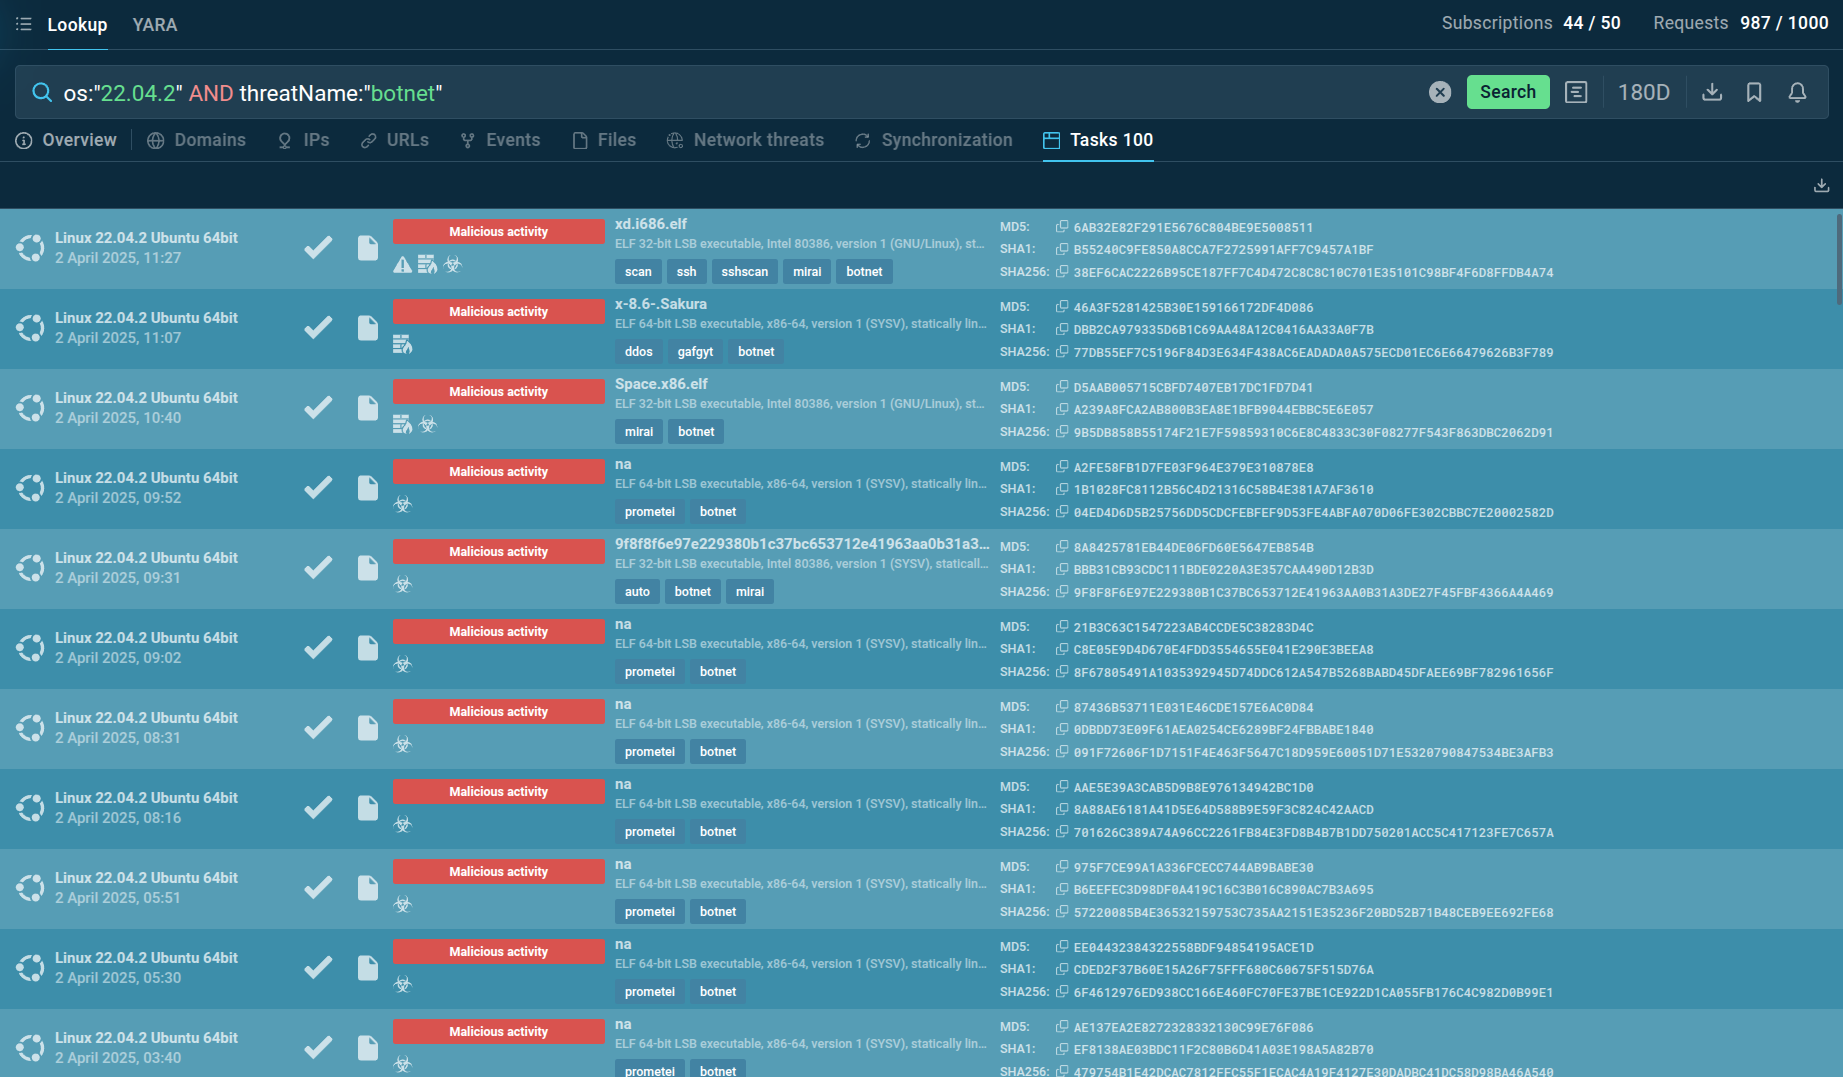Copy SHA1 hash of Space.x86.elf
The image size is (1843, 1077).
[x=1062, y=409]
